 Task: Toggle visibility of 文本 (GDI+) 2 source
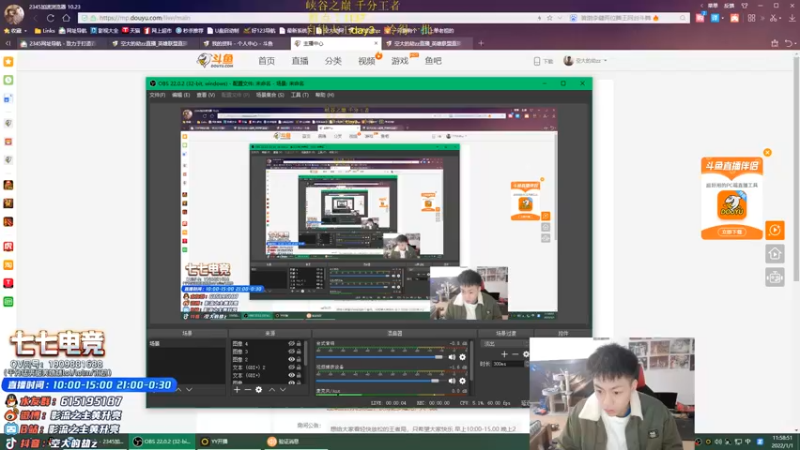pyautogui.click(x=291, y=367)
